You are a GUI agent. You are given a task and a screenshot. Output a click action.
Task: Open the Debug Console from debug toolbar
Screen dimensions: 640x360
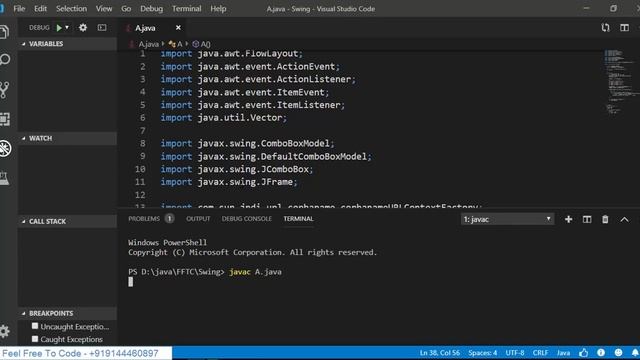pos(102,27)
